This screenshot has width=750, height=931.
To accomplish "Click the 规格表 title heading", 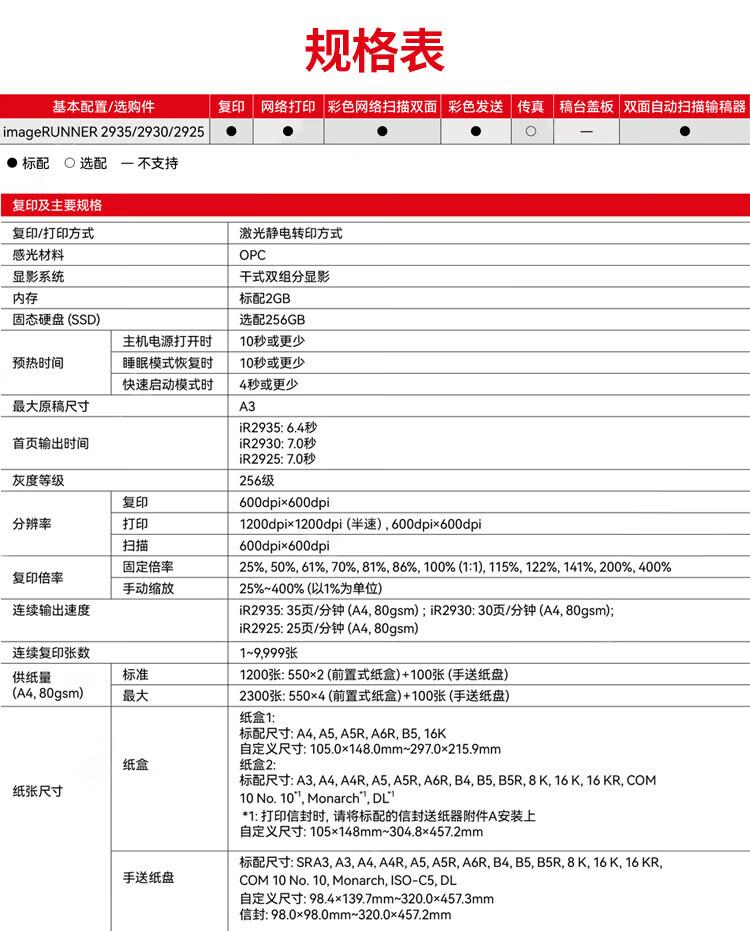I will tap(374, 50).
